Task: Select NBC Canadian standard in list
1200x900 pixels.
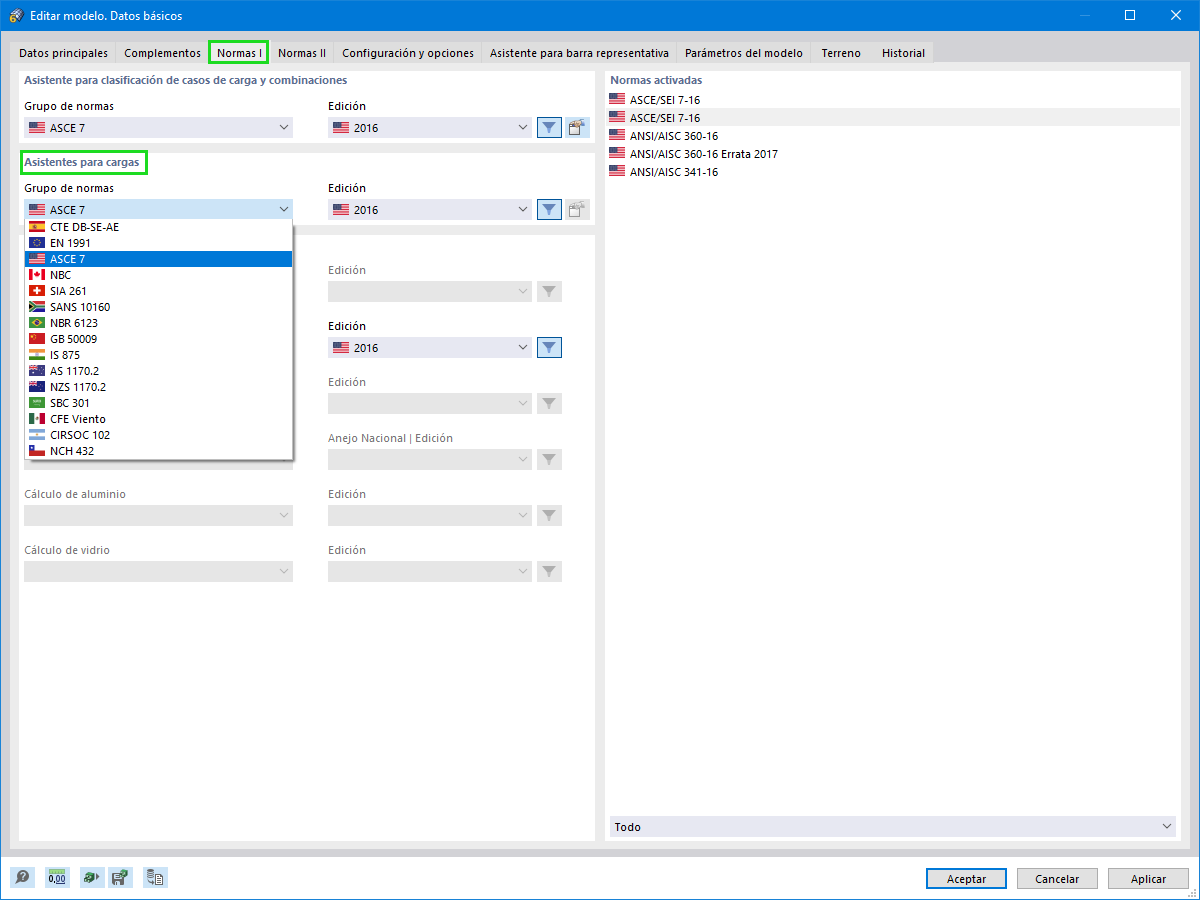Action: pos(158,274)
